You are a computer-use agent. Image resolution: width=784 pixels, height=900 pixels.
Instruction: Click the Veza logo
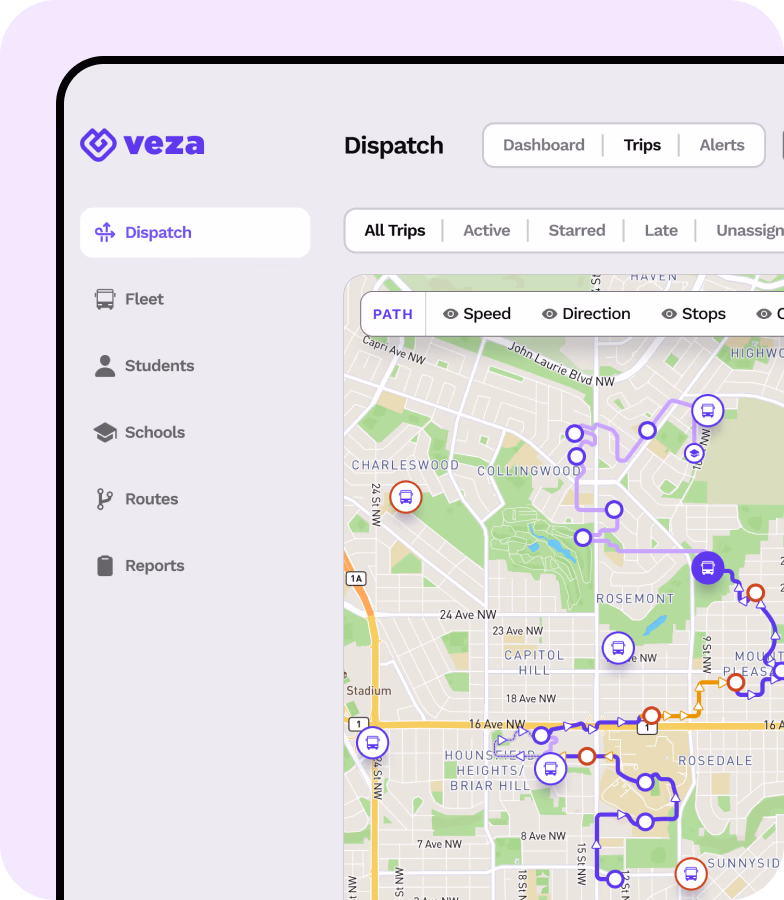click(x=142, y=144)
